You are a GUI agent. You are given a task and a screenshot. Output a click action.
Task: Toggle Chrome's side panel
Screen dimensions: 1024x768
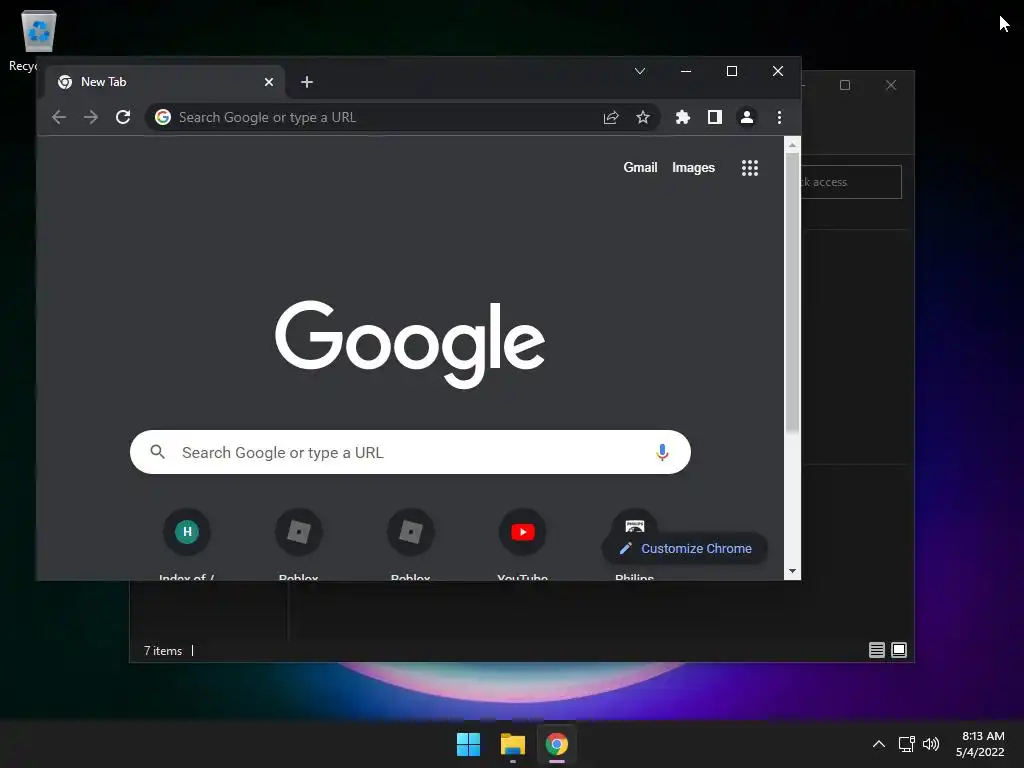point(714,118)
